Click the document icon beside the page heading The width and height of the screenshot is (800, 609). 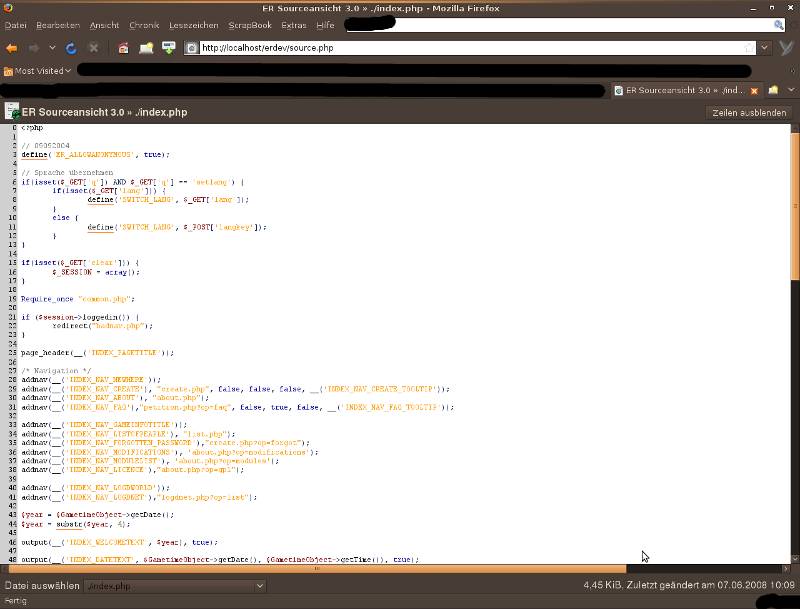[11, 111]
